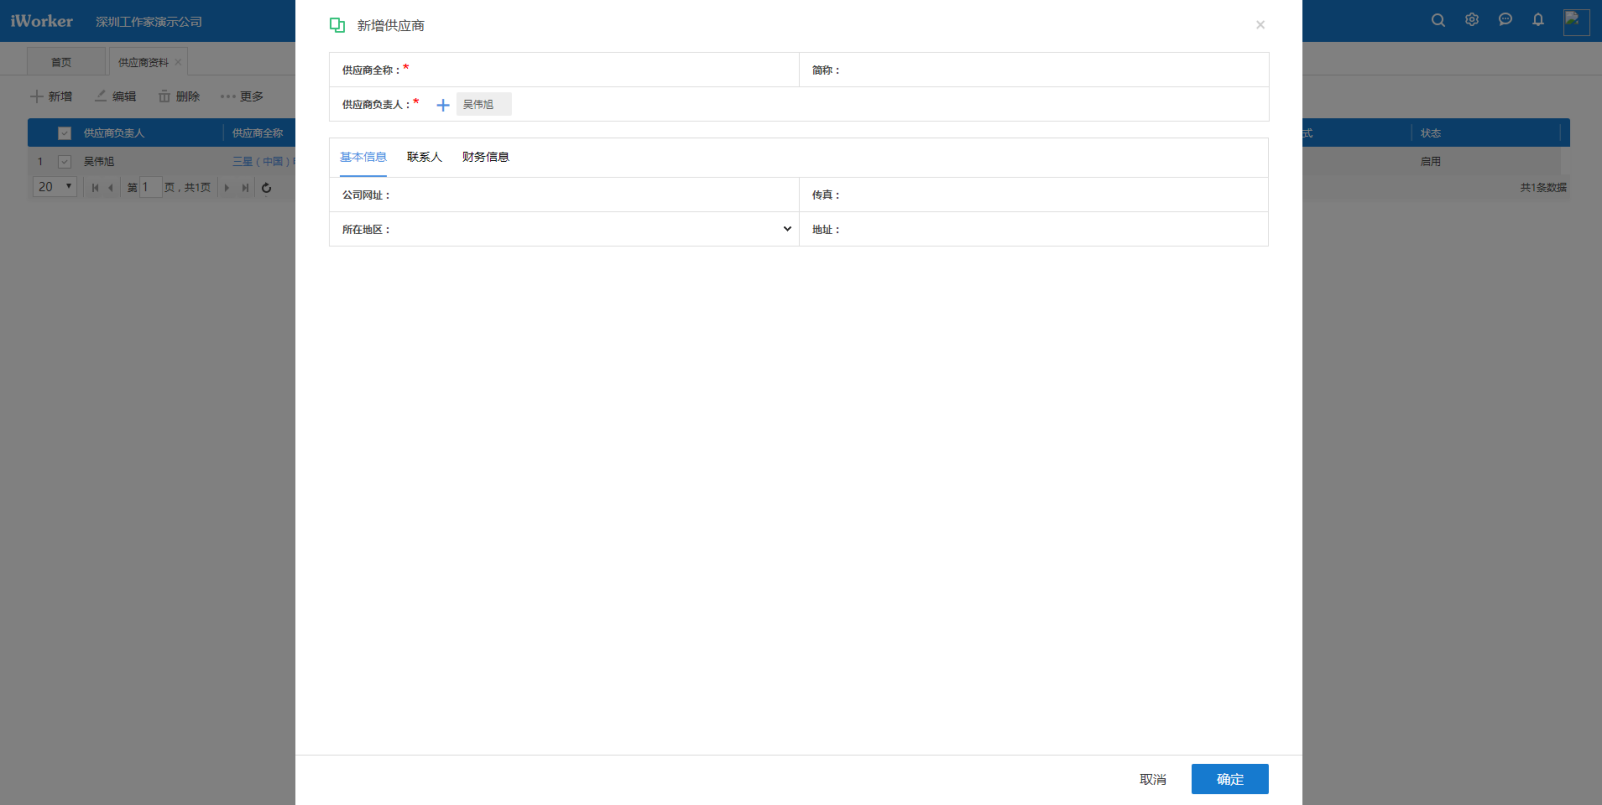This screenshot has height=805, width=1602.
Task: Go to first page icon
Action: 95,187
